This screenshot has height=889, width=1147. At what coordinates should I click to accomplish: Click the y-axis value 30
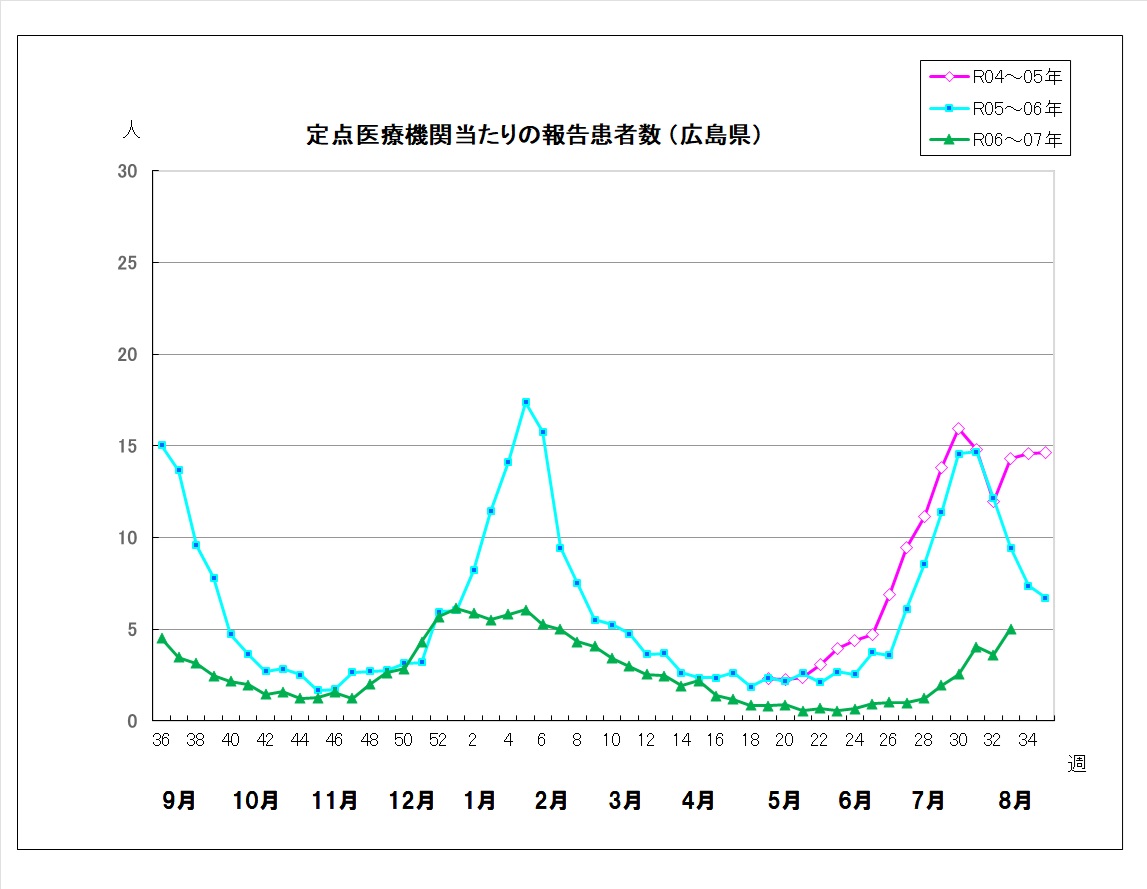(127, 171)
